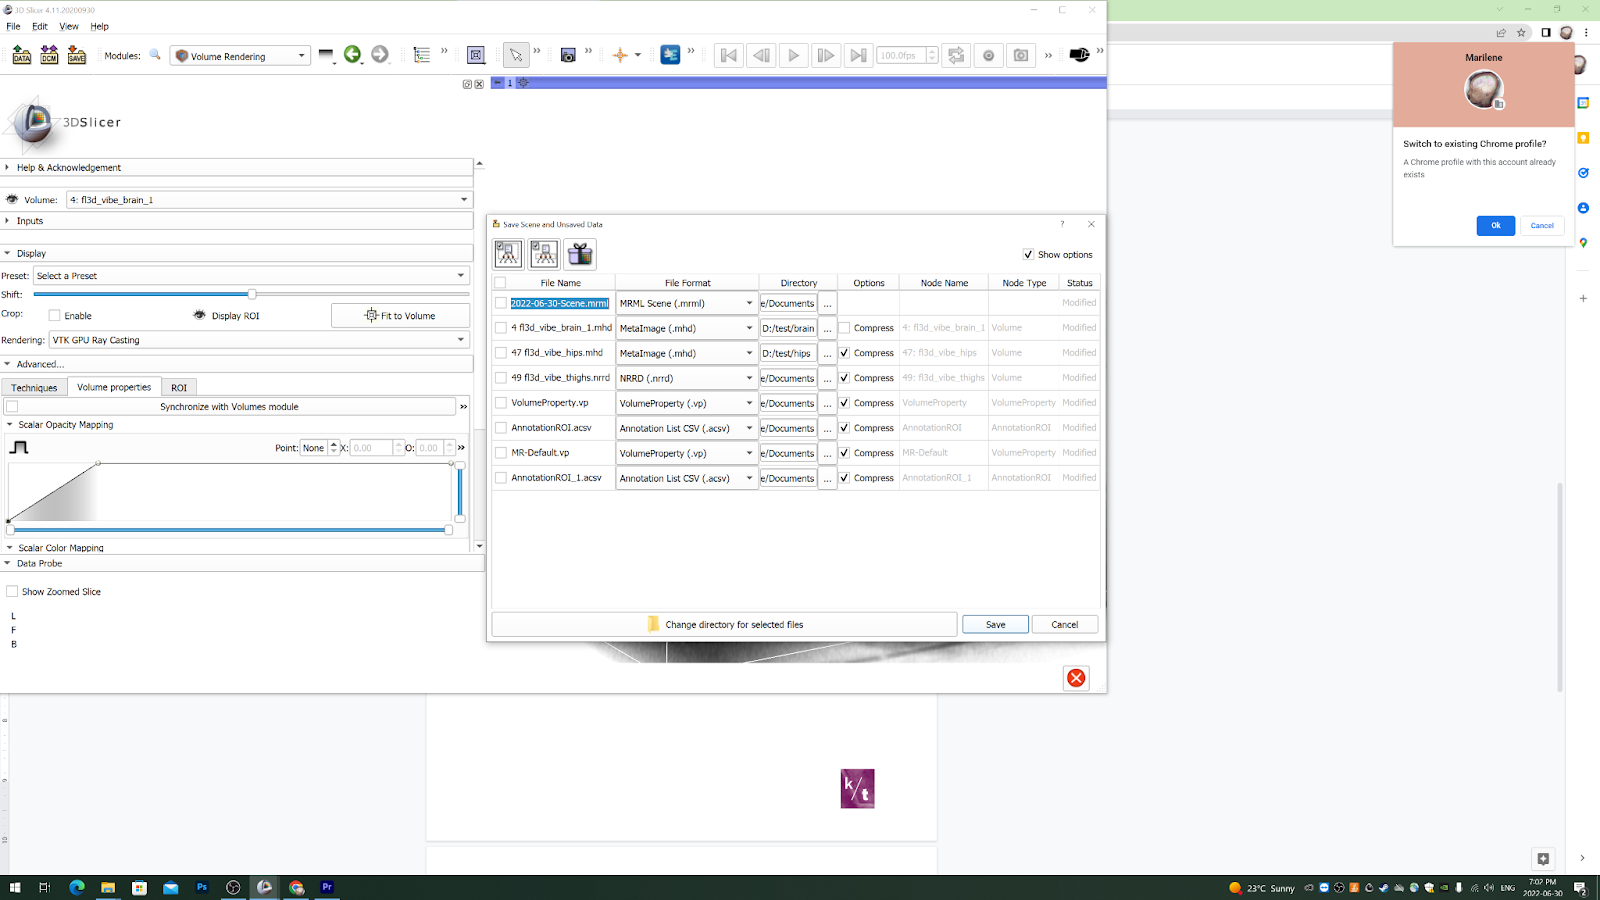Toggle the Show Zoomed Slice checkbox

tap(12, 592)
